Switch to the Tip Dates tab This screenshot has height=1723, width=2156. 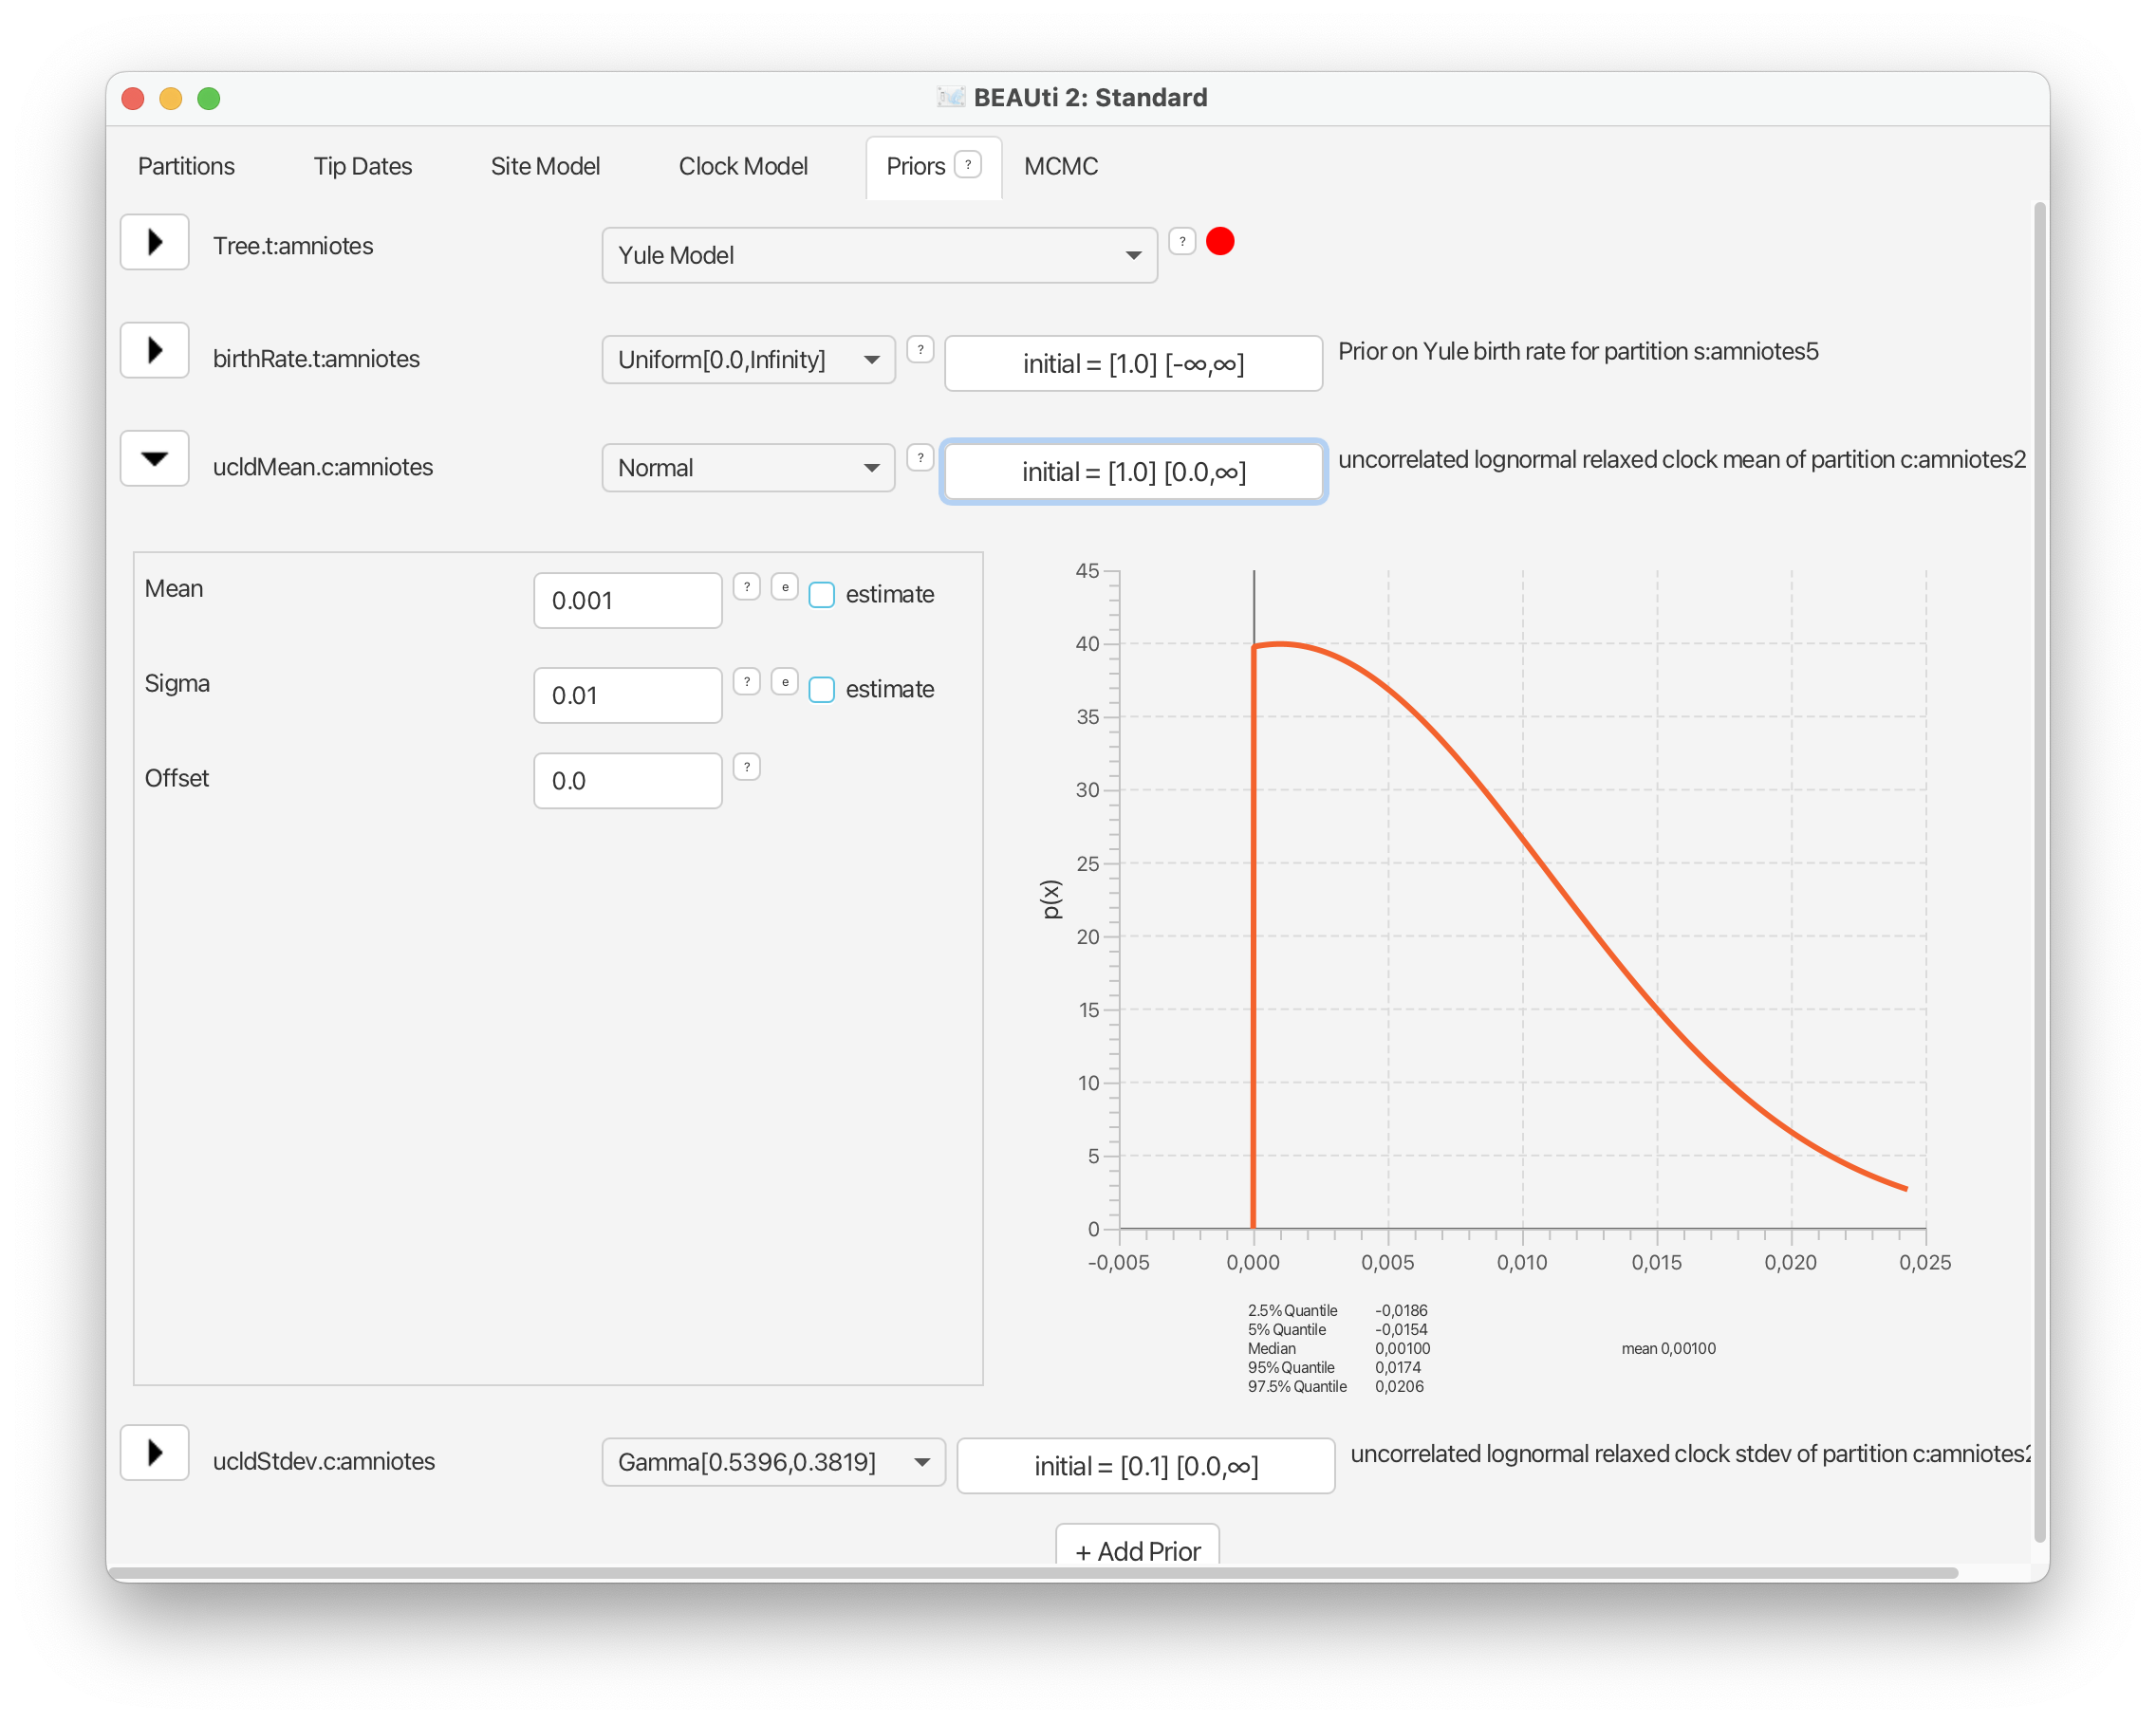tap(362, 166)
